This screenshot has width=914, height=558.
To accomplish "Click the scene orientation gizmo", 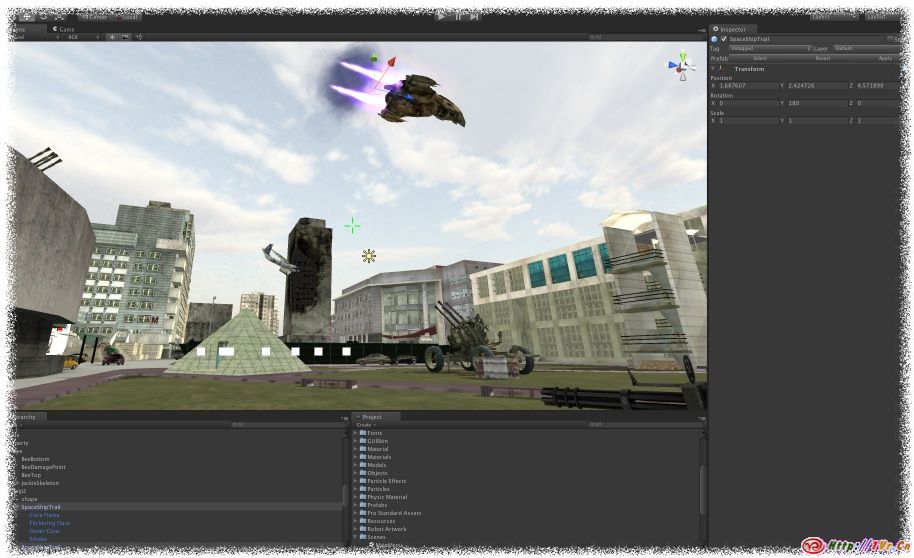I will tap(683, 67).
